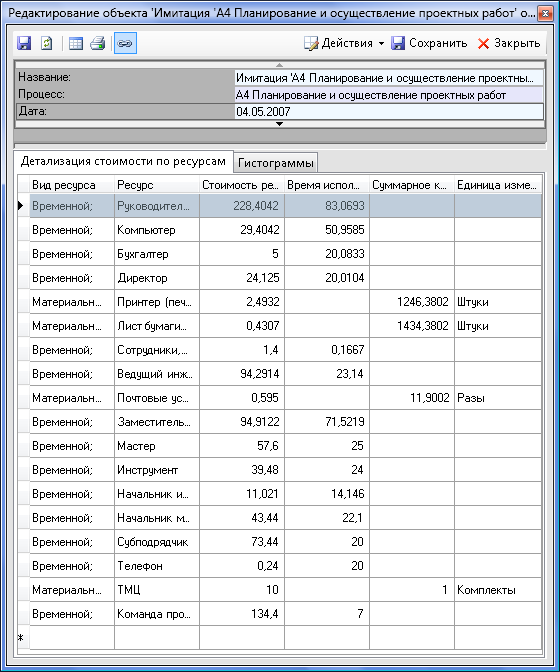Click the usage time value 50,9585
This screenshot has height=672, width=560.
(x=326, y=230)
